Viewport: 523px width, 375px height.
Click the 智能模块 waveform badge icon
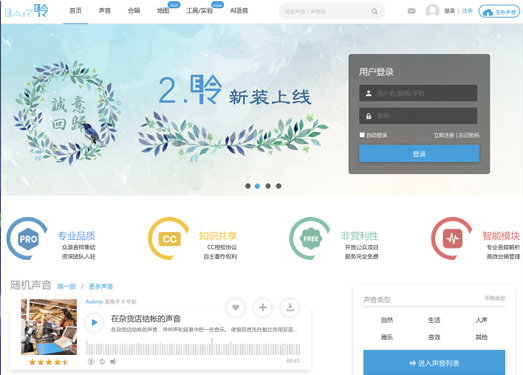(452, 239)
